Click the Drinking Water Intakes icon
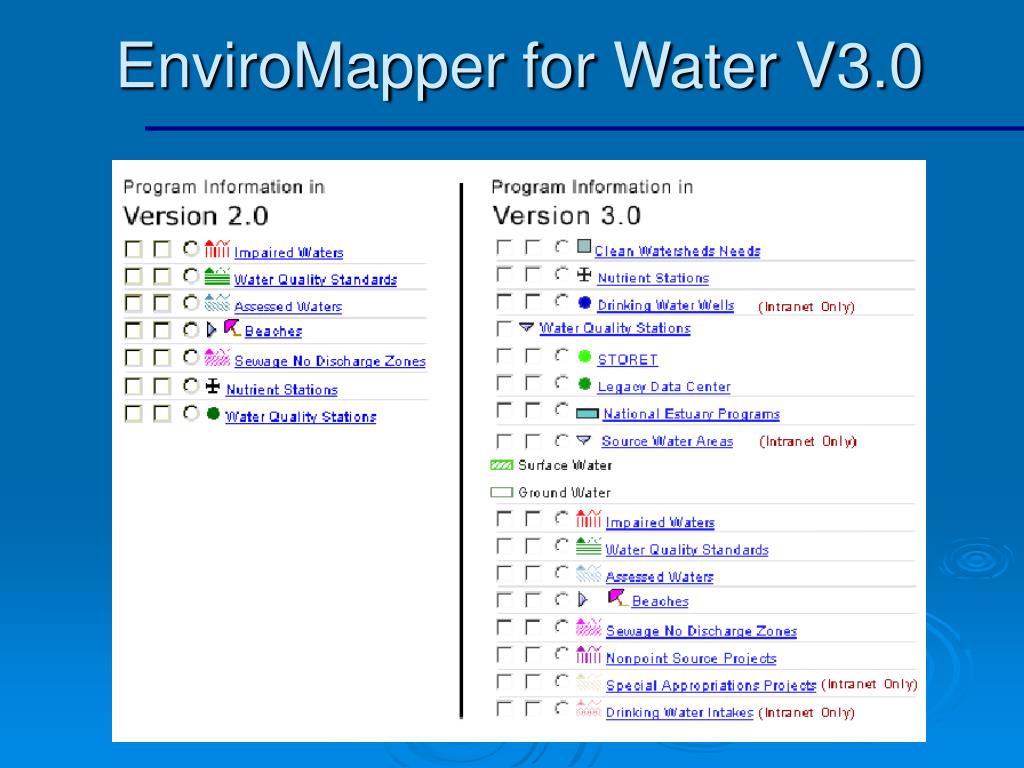 pos(588,709)
